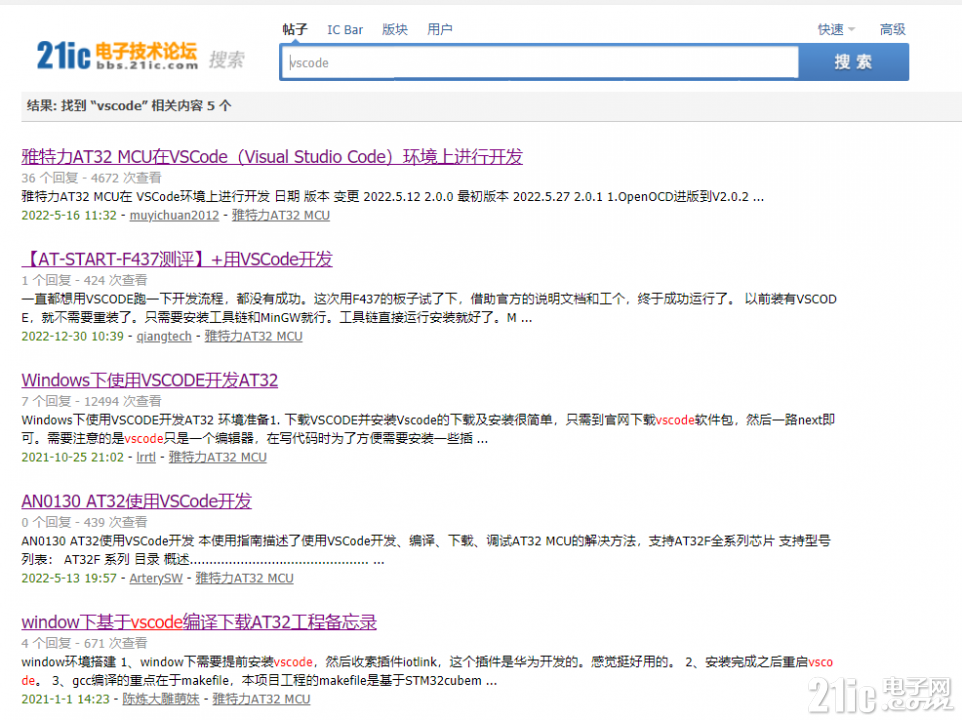Screen dimensions: 962x720
Task: Open 雅特力AT32 MCU board link beside ArterySW
Action: [x=244, y=578]
